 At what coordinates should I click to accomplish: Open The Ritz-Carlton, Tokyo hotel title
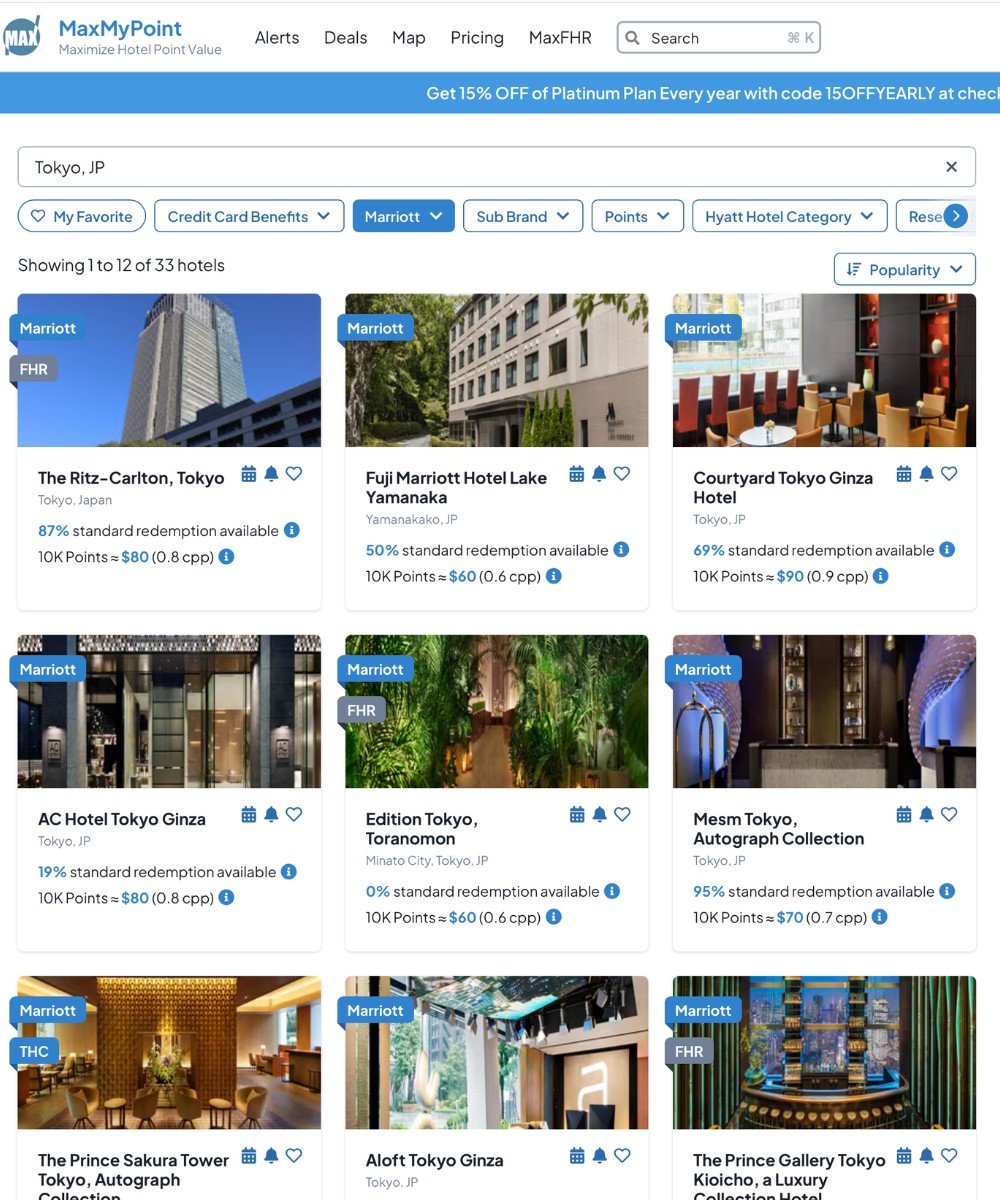click(x=131, y=478)
